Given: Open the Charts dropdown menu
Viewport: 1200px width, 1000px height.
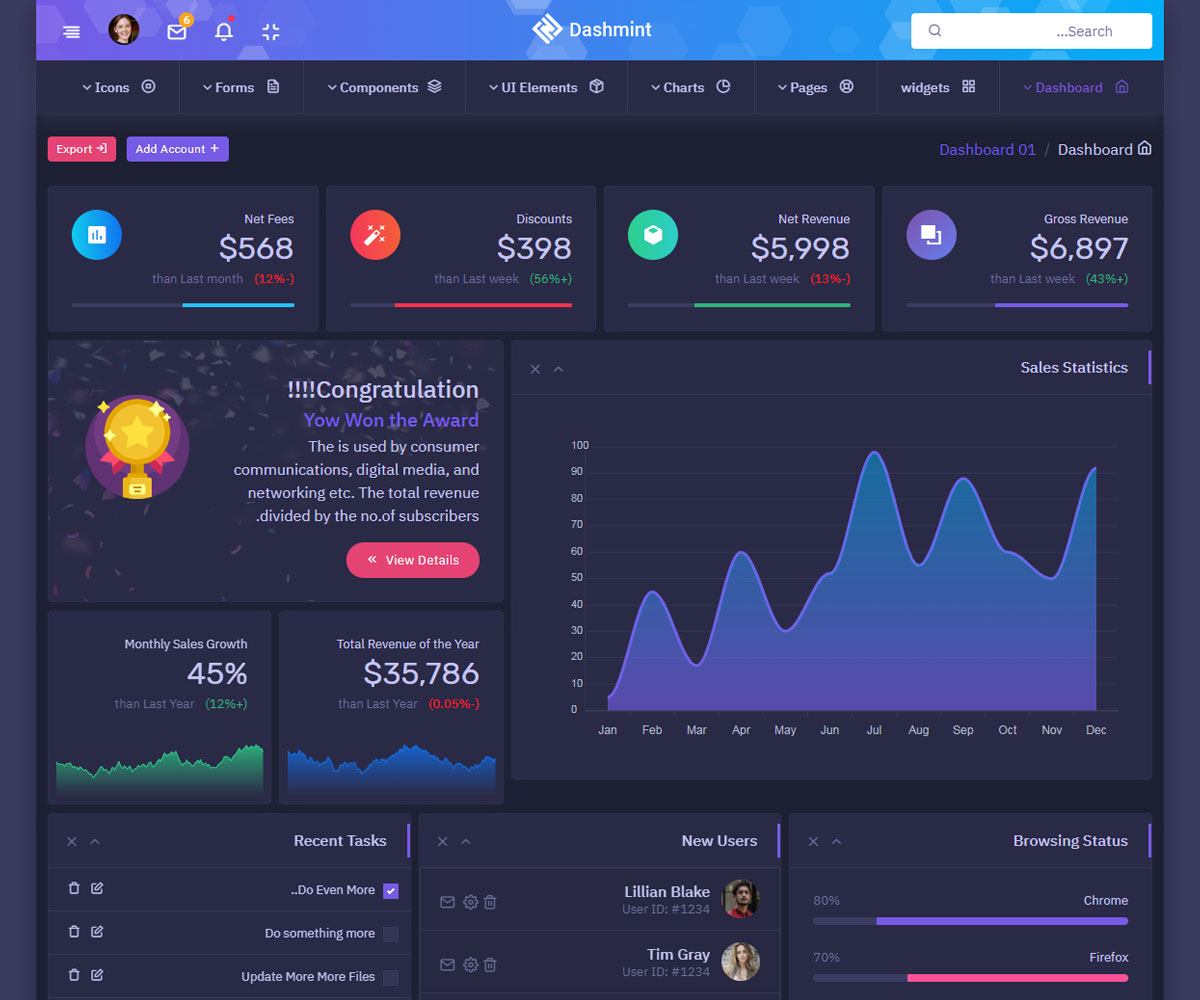Looking at the screenshot, I should click(690, 87).
